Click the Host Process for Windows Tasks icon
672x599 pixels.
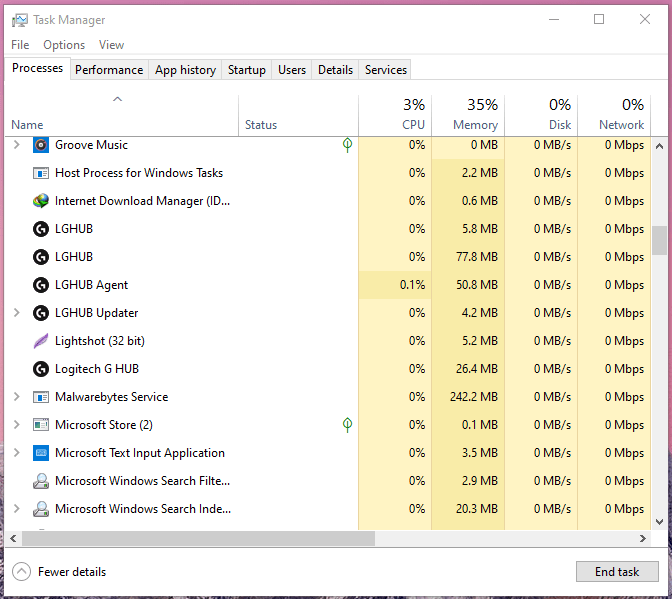pos(41,173)
